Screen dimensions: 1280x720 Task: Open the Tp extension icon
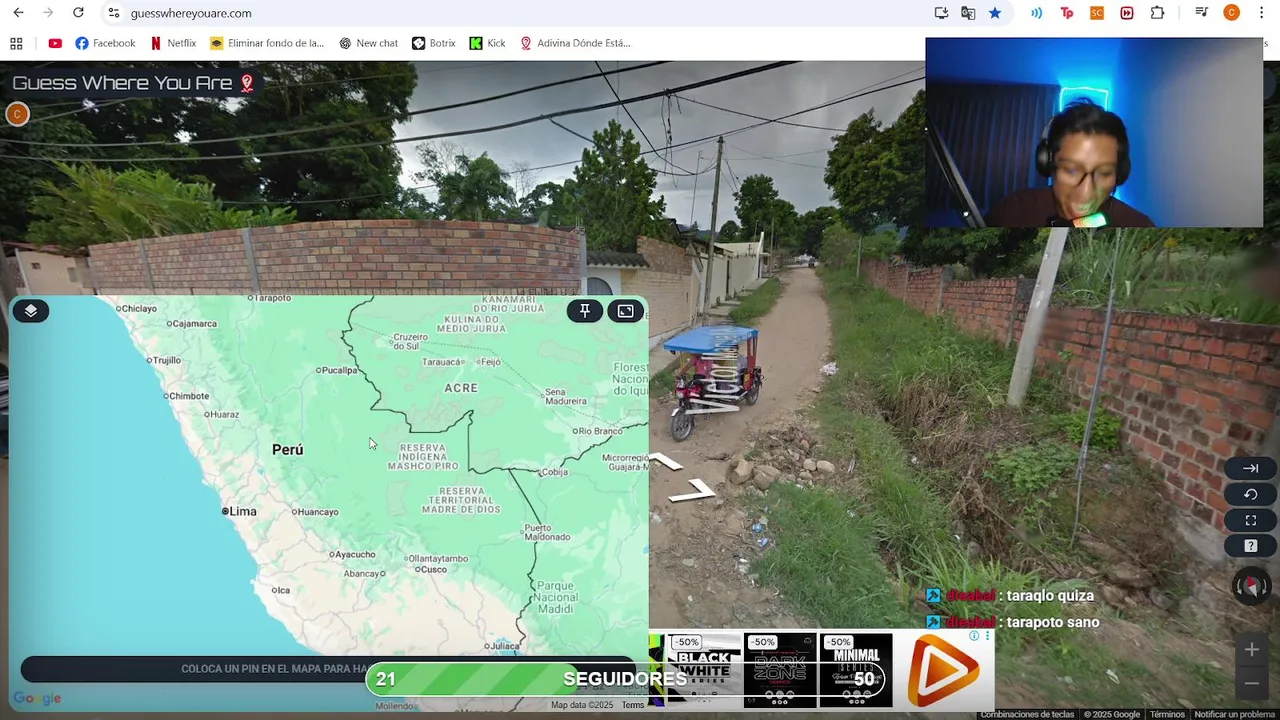point(1067,13)
